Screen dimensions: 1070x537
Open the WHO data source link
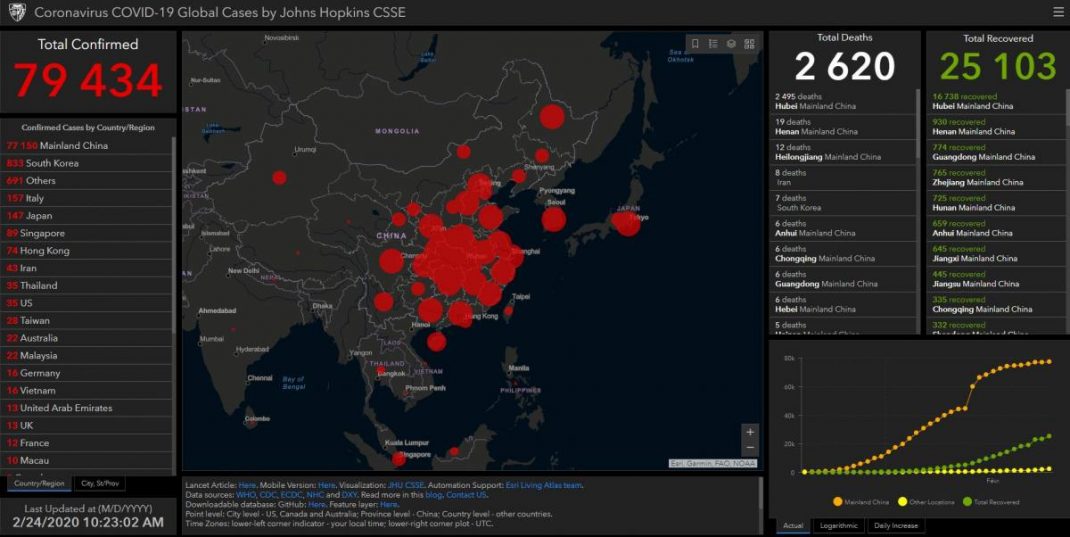(x=246, y=495)
